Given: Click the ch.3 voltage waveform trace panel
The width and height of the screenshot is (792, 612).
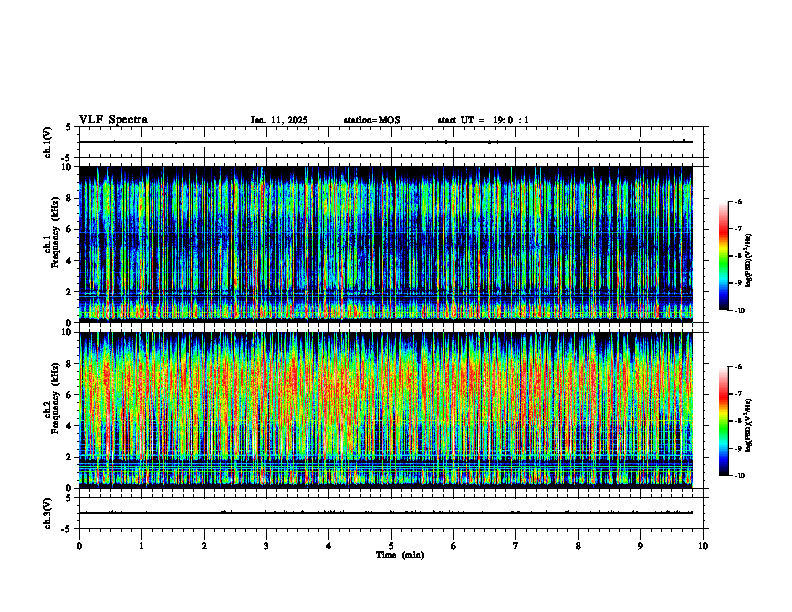Looking at the screenshot, I should 391,513.
